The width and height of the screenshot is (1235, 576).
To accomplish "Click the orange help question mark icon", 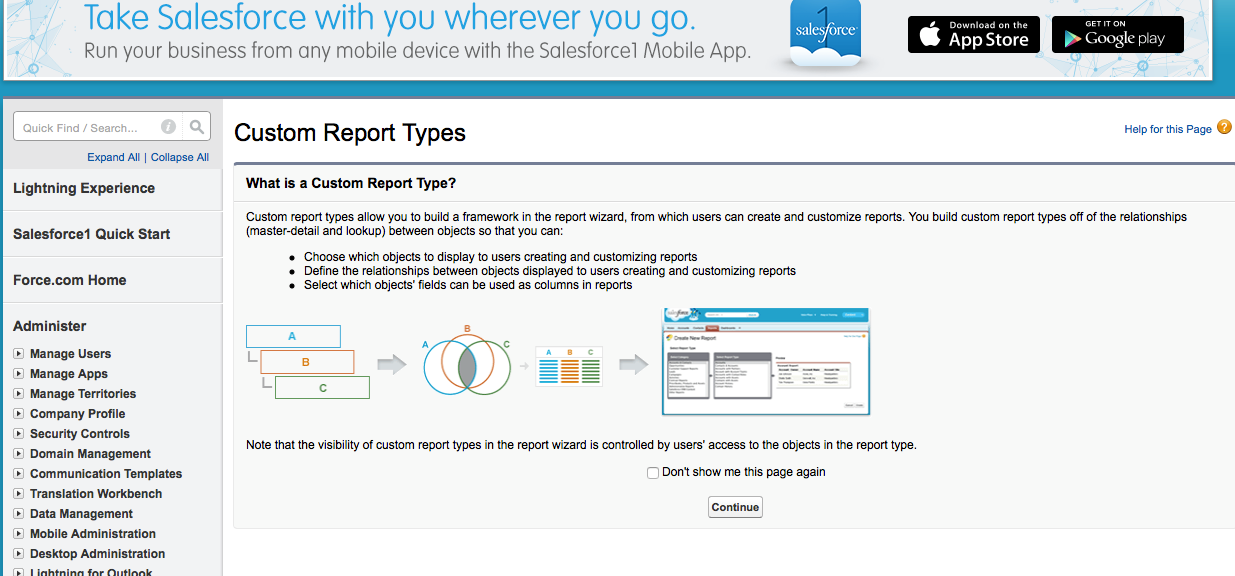I will pyautogui.click(x=1224, y=128).
